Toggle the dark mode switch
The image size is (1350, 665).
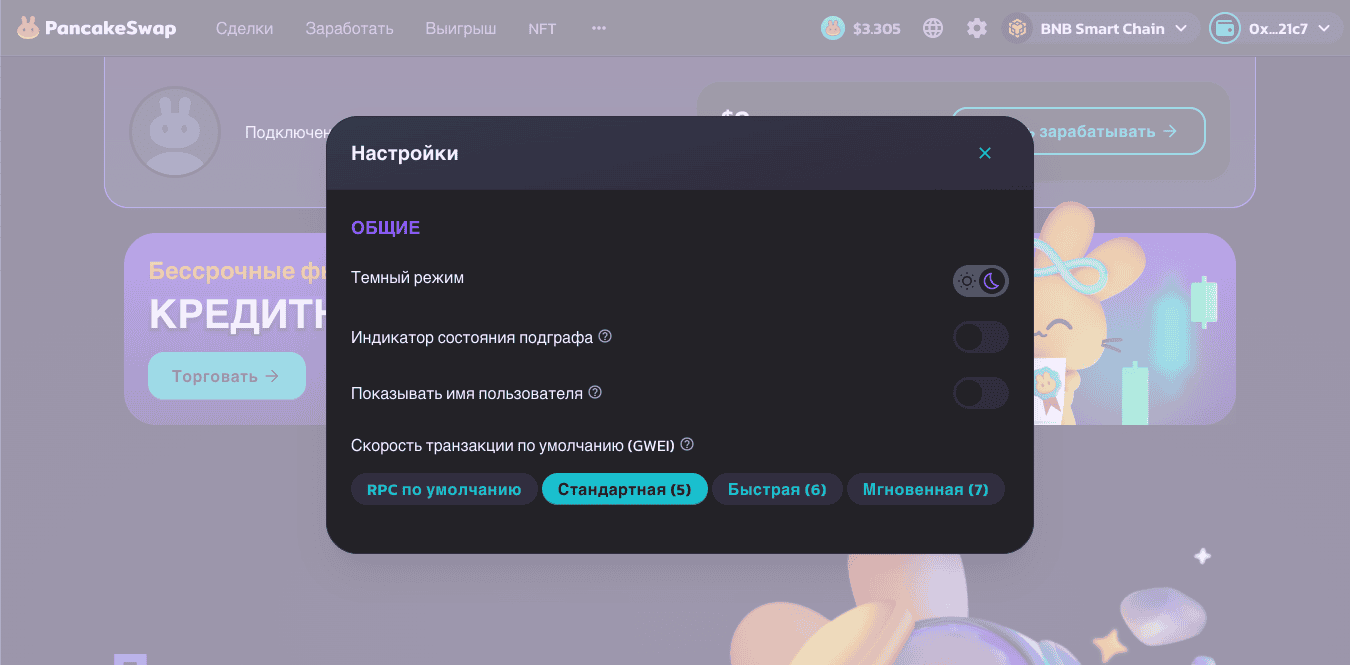(980, 281)
